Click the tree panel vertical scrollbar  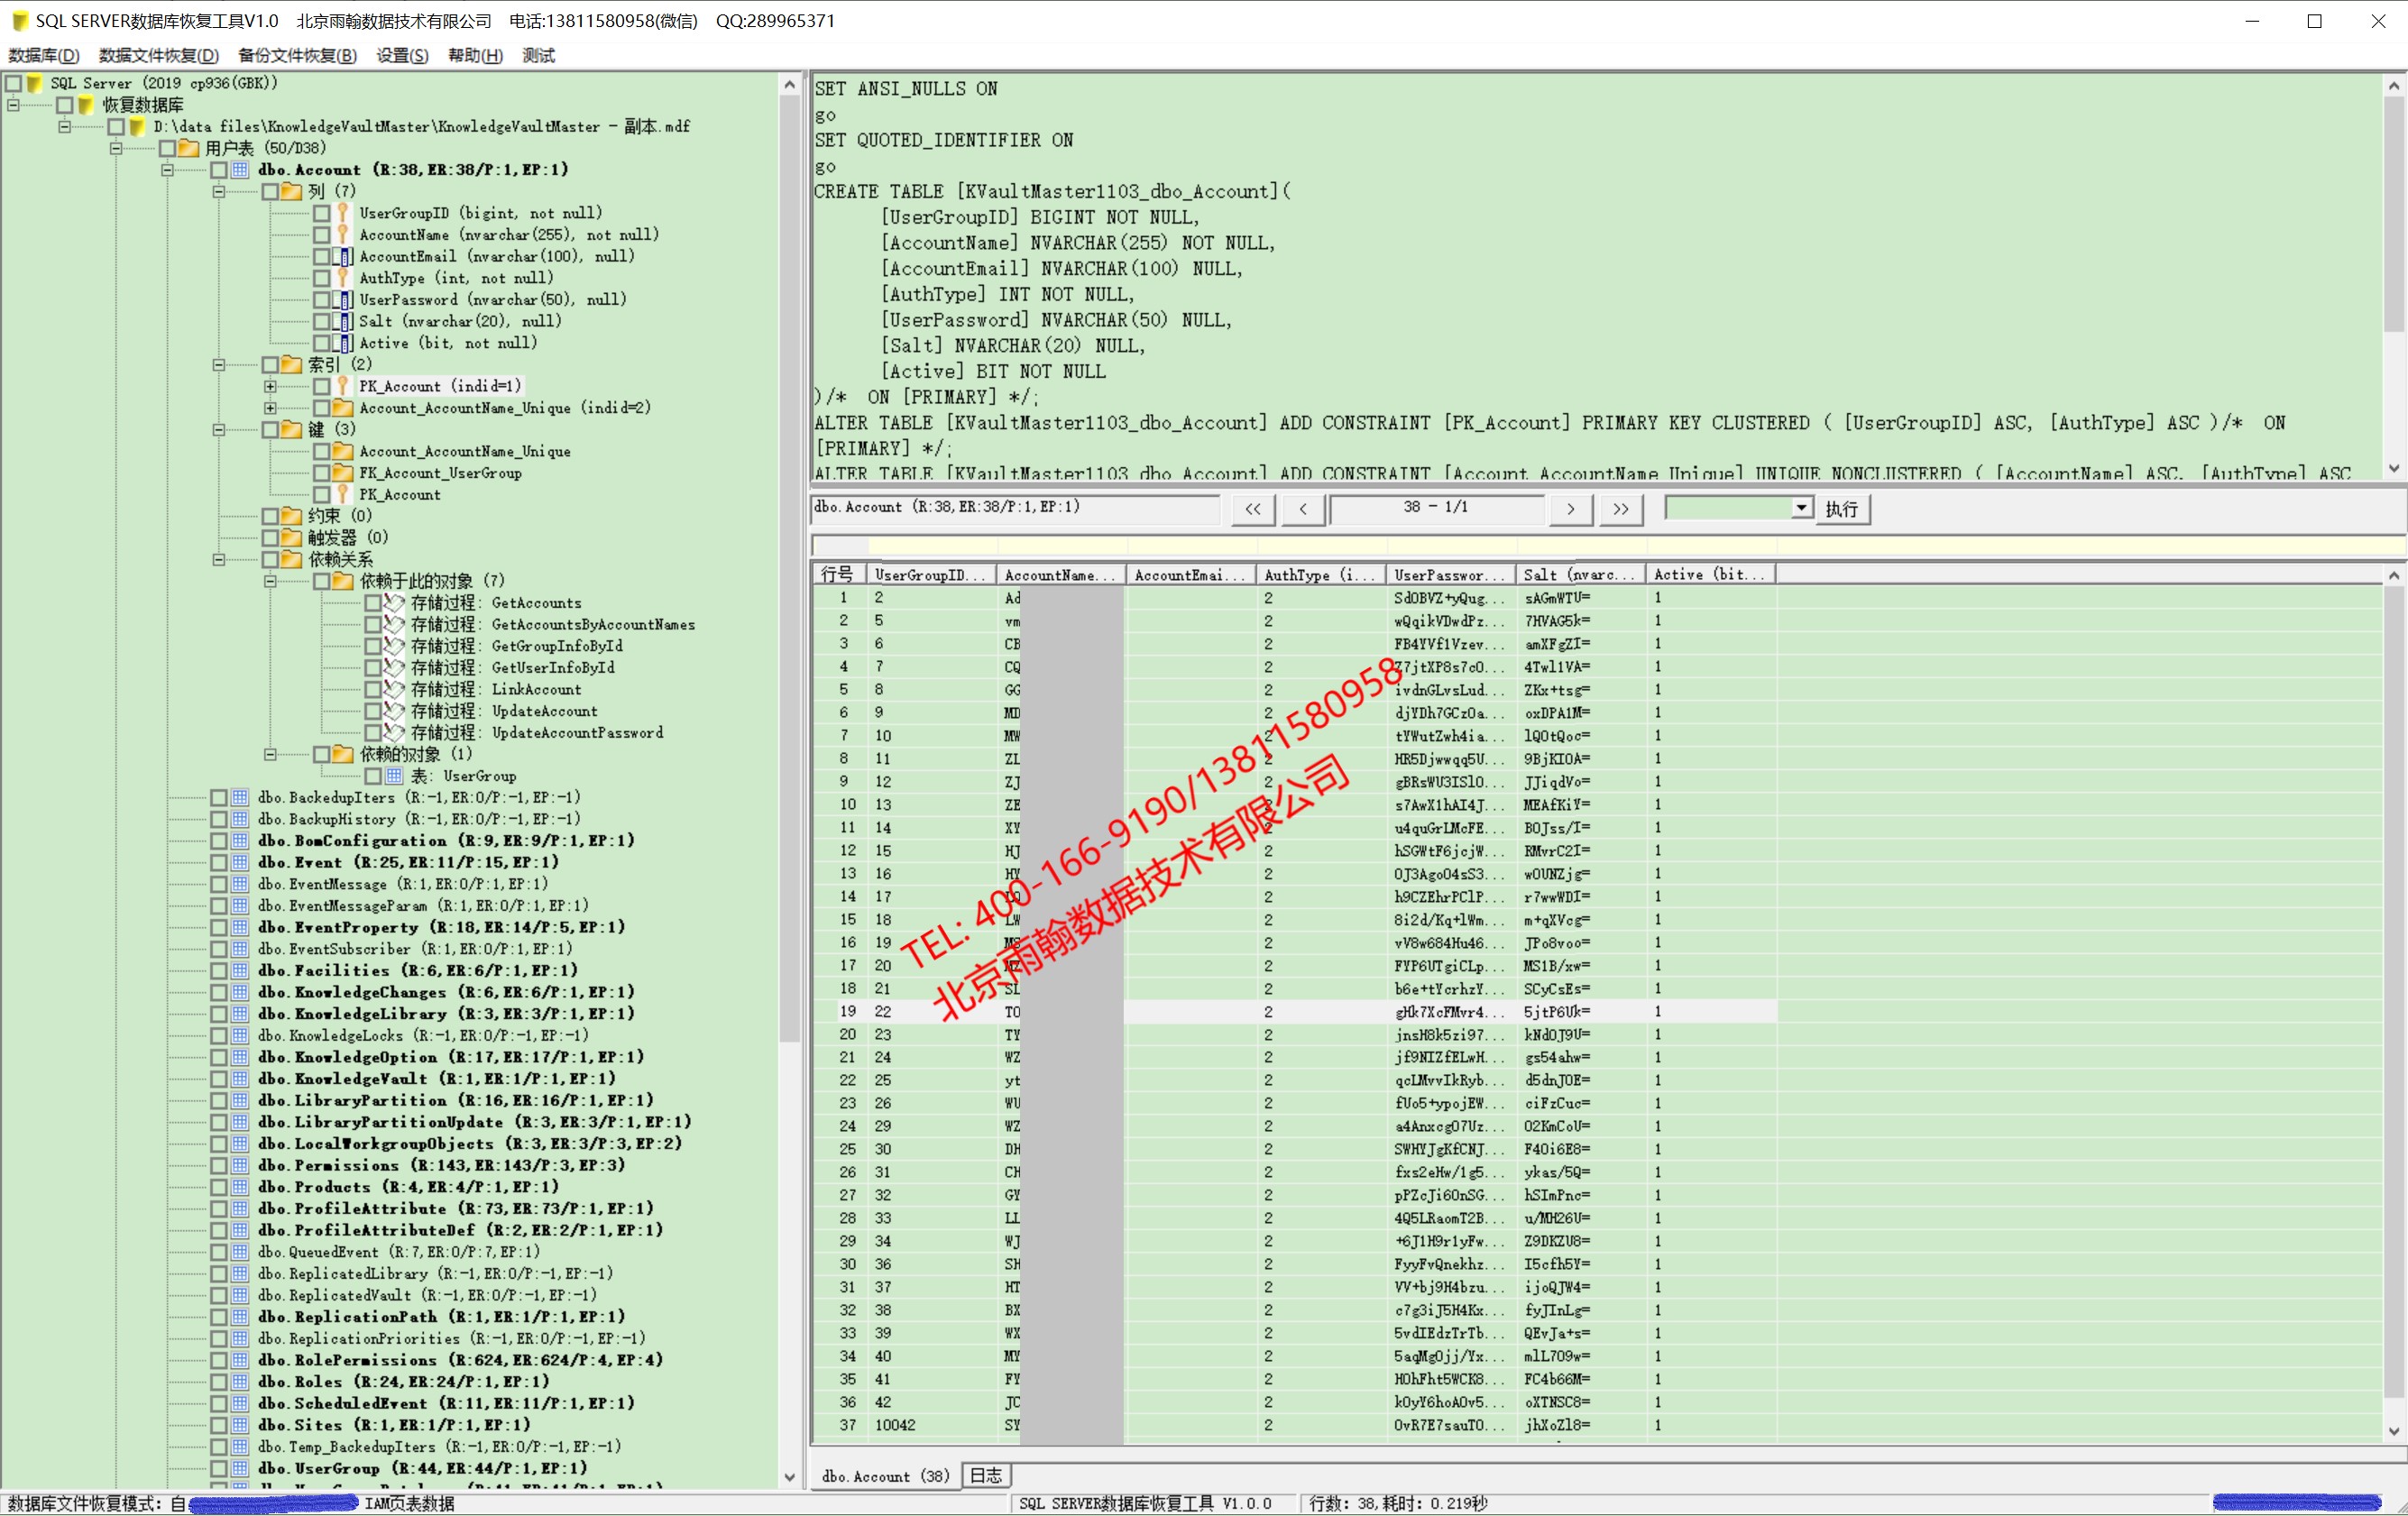point(789,780)
